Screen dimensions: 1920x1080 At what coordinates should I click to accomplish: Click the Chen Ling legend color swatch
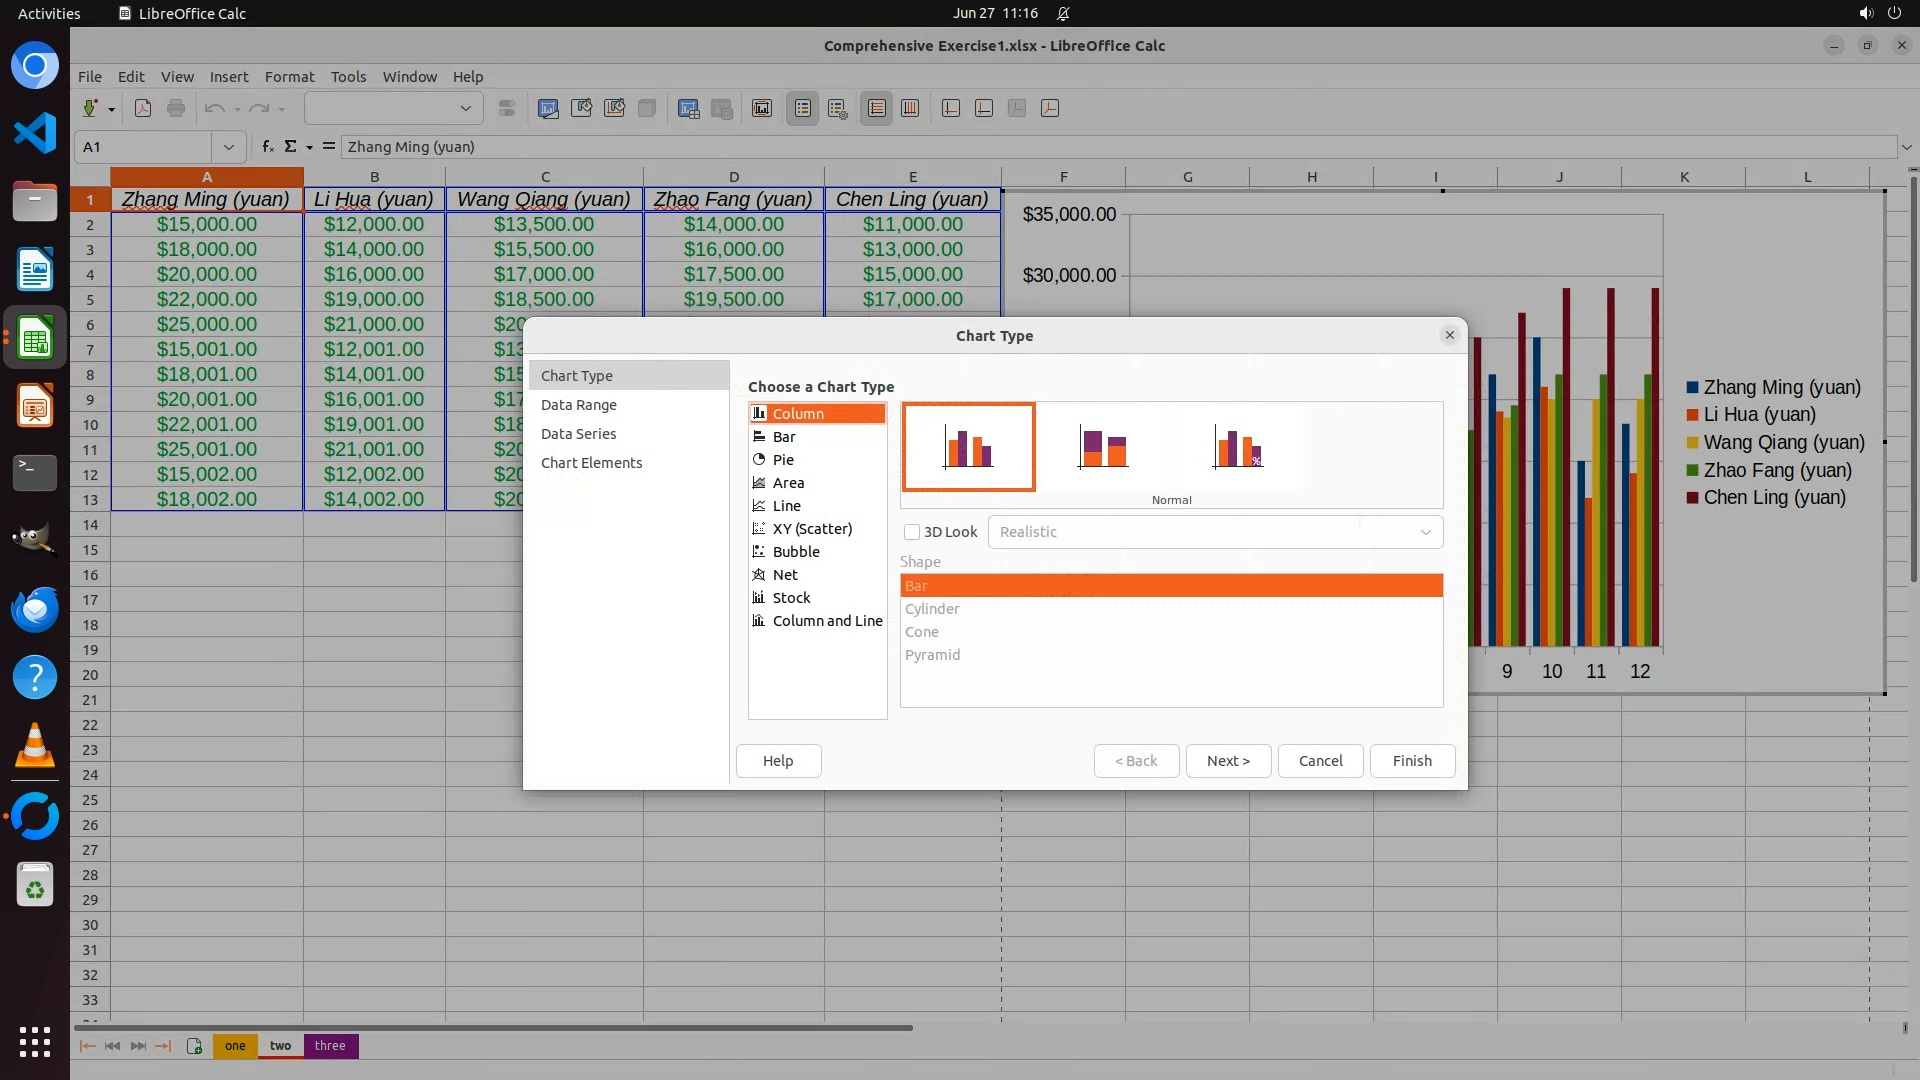click(x=1693, y=498)
